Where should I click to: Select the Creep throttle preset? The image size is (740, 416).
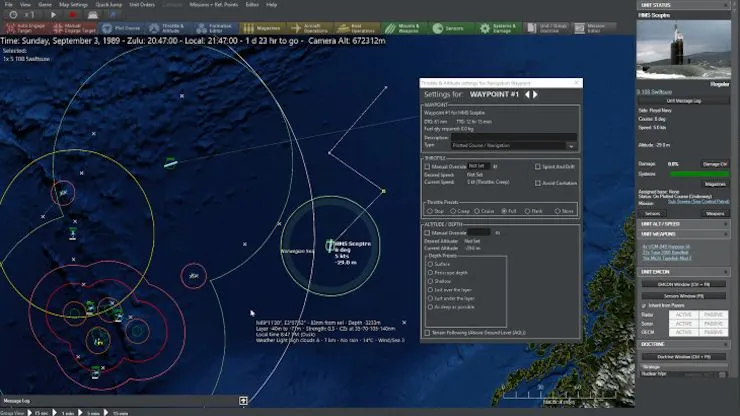pyautogui.click(x=453, y=211)
